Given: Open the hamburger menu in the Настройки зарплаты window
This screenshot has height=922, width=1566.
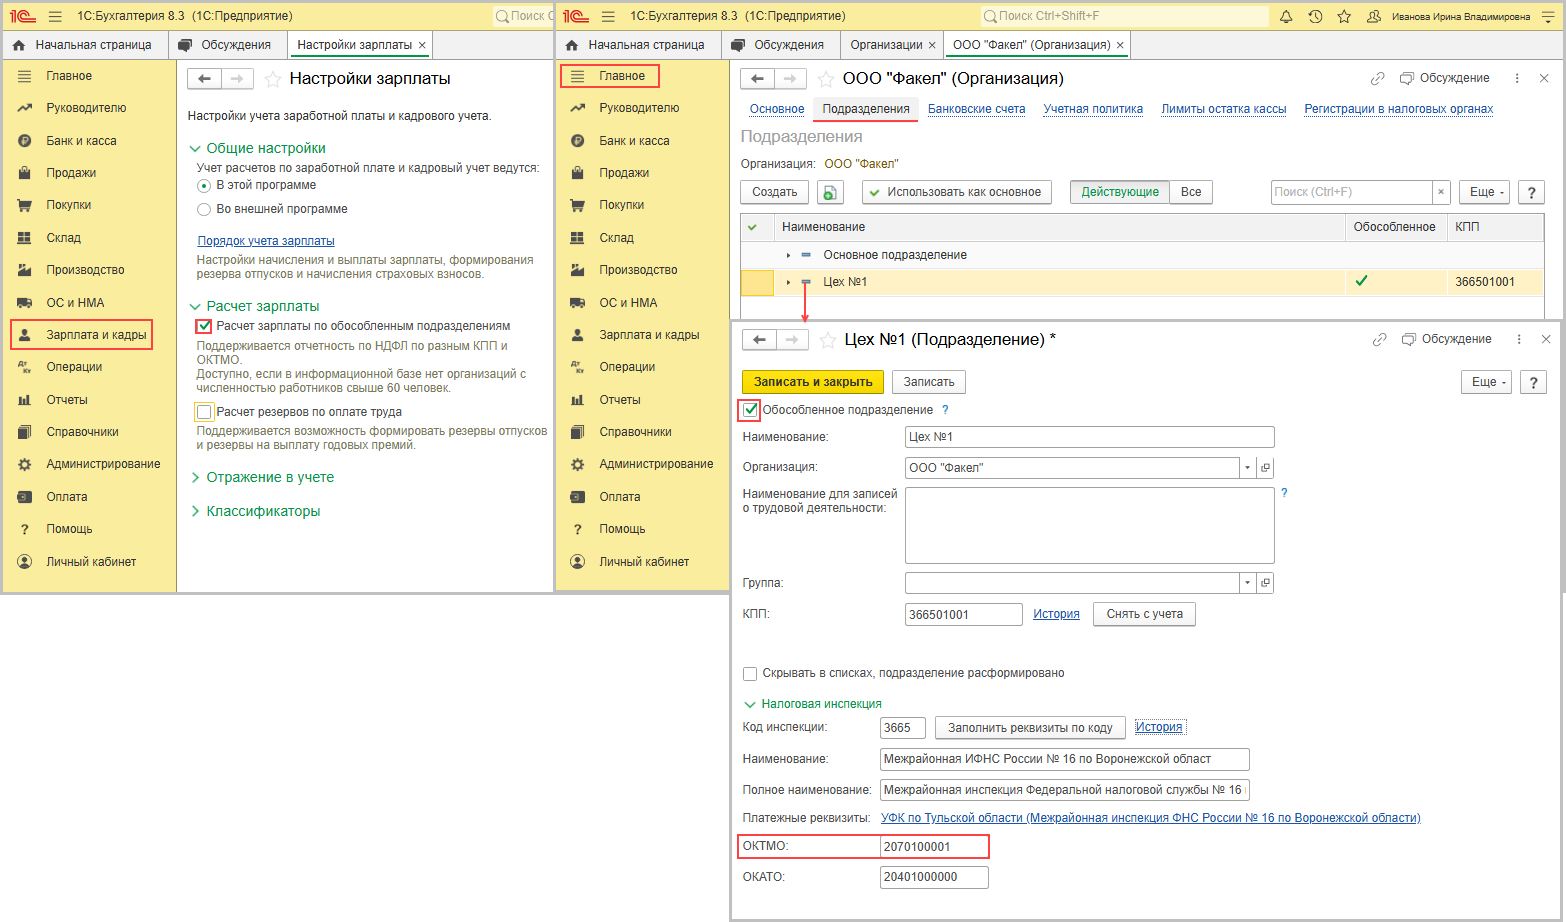Looking at the screenshot, I should pyautogui.click(x=55, y=16).
